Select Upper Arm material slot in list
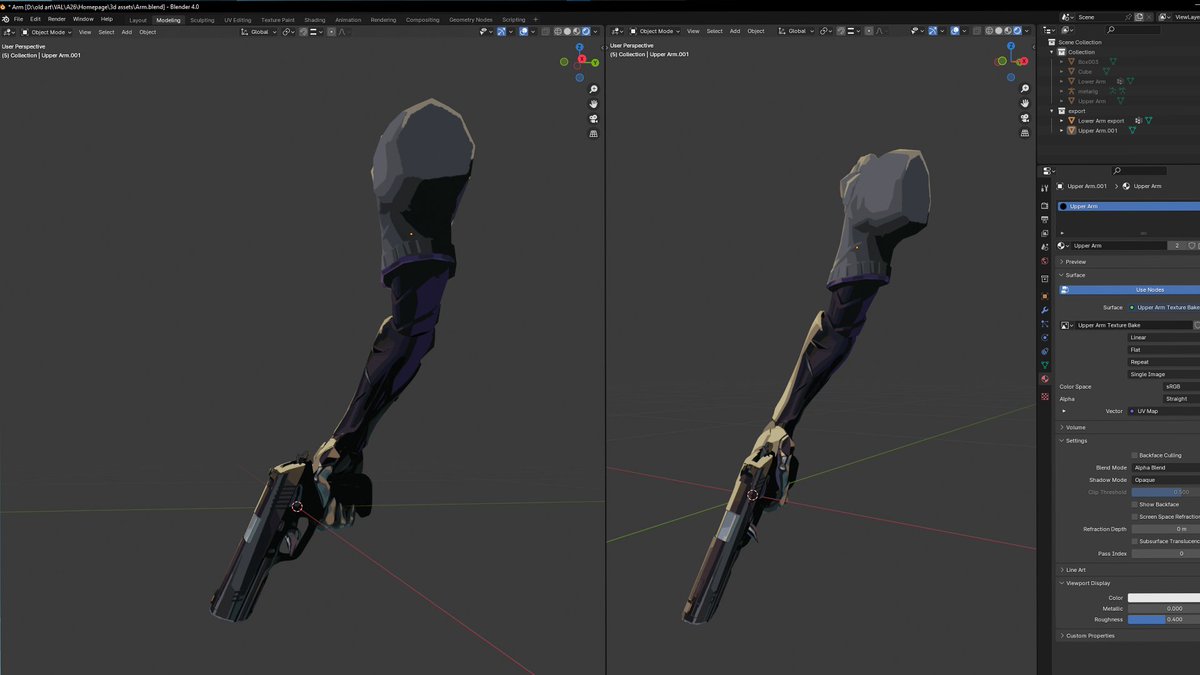The width and height of the screenshot is (1200, 675). pos(1129,206)
